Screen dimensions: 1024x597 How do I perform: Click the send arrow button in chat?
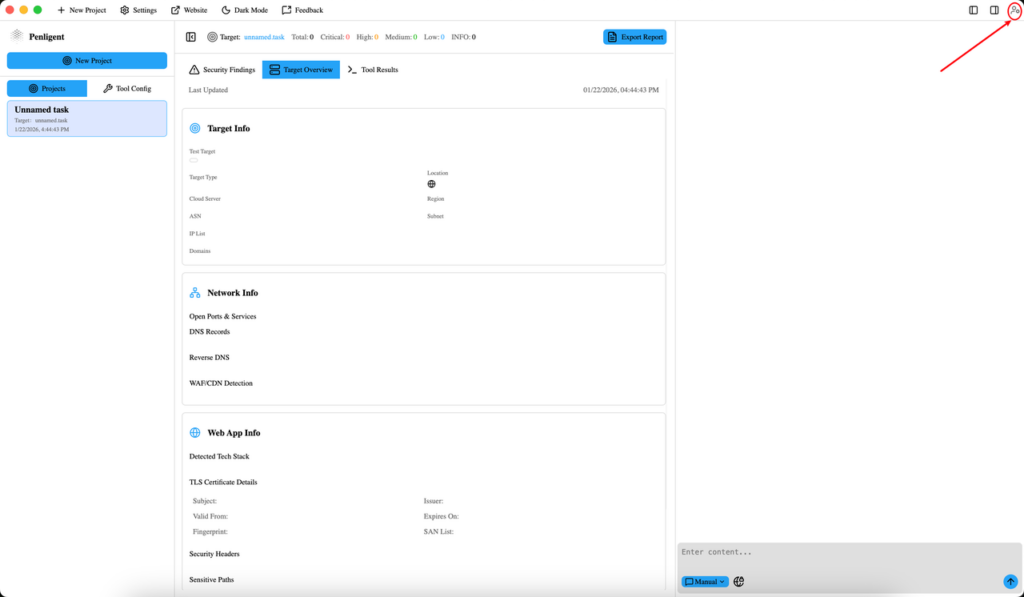1010,581
